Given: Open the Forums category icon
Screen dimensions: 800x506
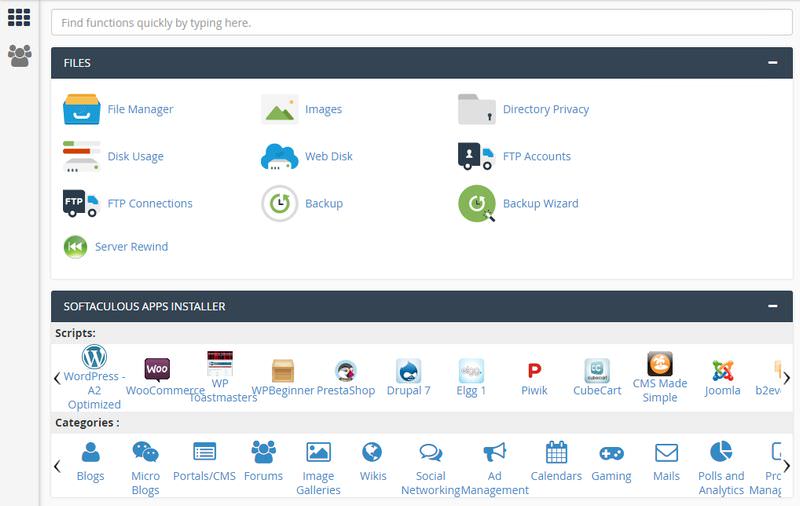Looking at the screenshot, I should 263,452.
